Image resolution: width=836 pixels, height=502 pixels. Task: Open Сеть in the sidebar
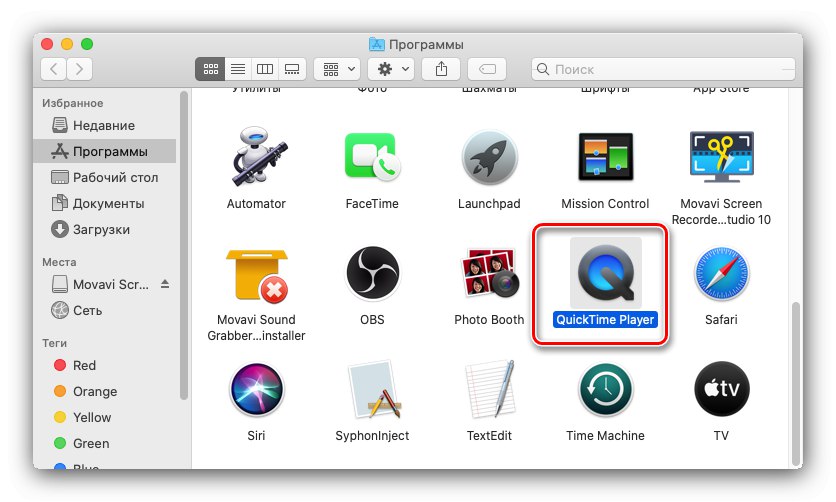point(104,311)
